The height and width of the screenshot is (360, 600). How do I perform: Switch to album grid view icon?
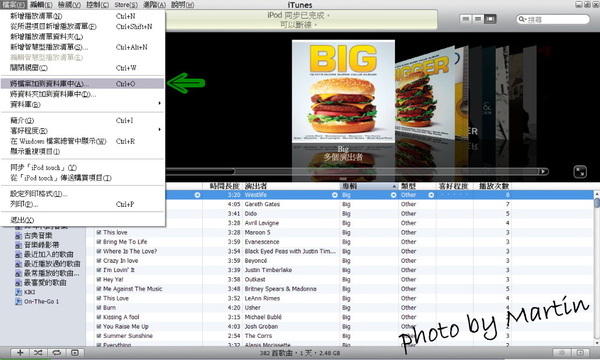478,19
